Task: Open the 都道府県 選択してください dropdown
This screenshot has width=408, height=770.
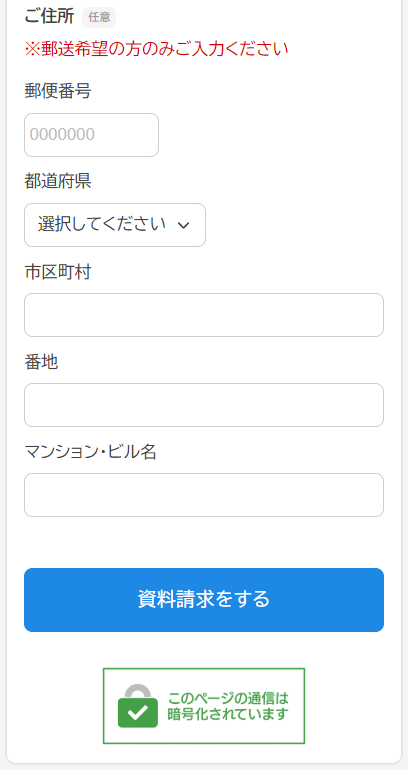Action: pyautogui.click(x=115, y=225)
